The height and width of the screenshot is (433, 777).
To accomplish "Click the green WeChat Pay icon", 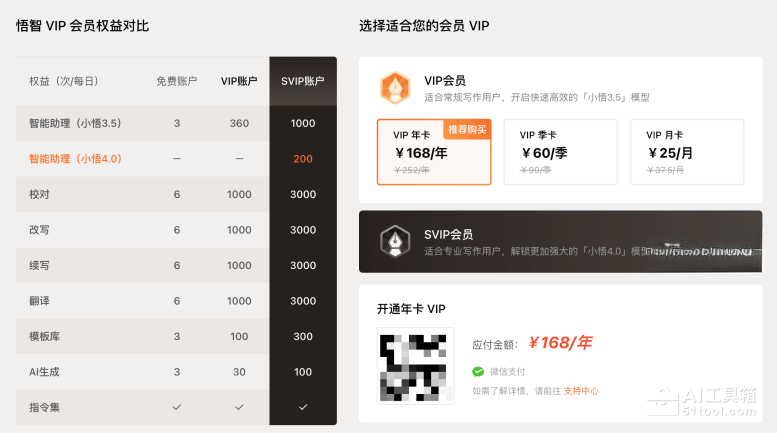I will tap(478, 371).
